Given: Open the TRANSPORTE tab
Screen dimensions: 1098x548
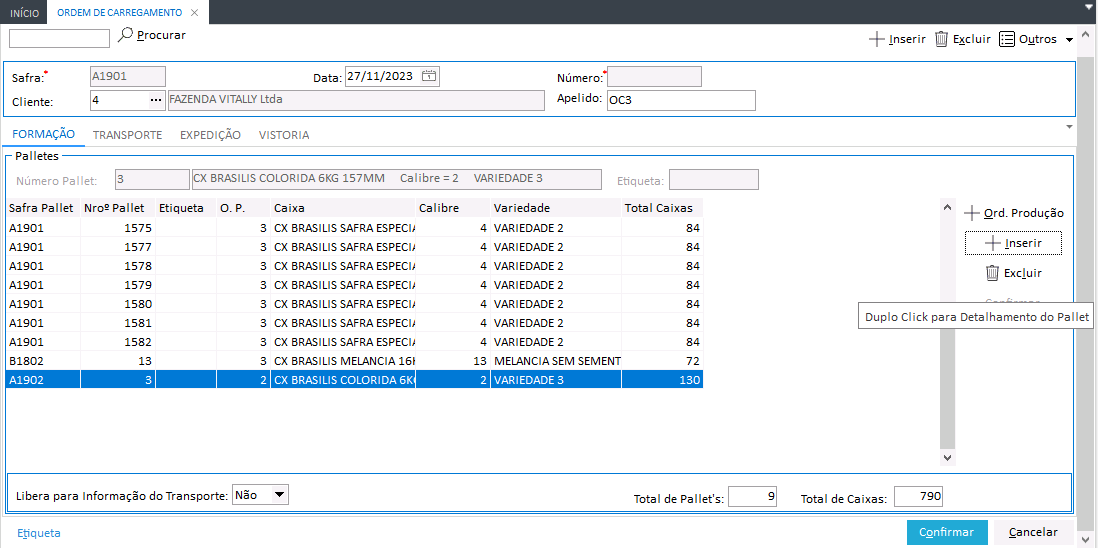Looking at the screenshot, I should (127, 135).
